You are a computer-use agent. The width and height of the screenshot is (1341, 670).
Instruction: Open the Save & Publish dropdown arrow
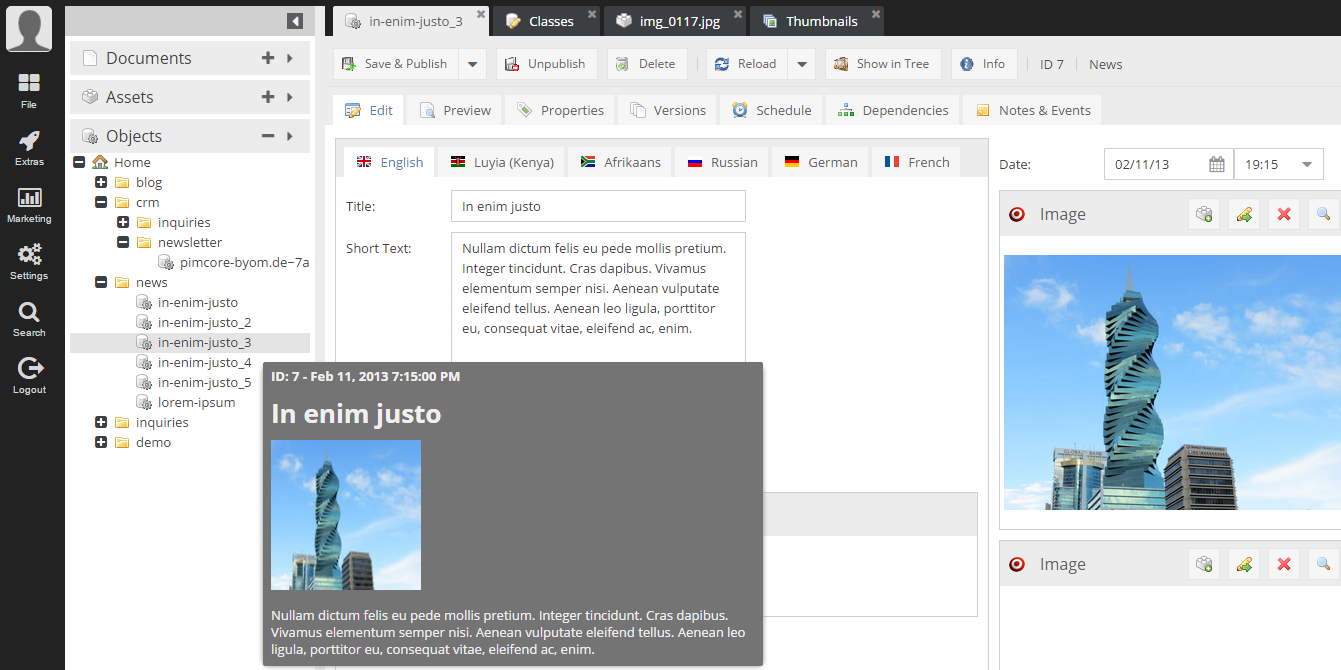point(473,64)
